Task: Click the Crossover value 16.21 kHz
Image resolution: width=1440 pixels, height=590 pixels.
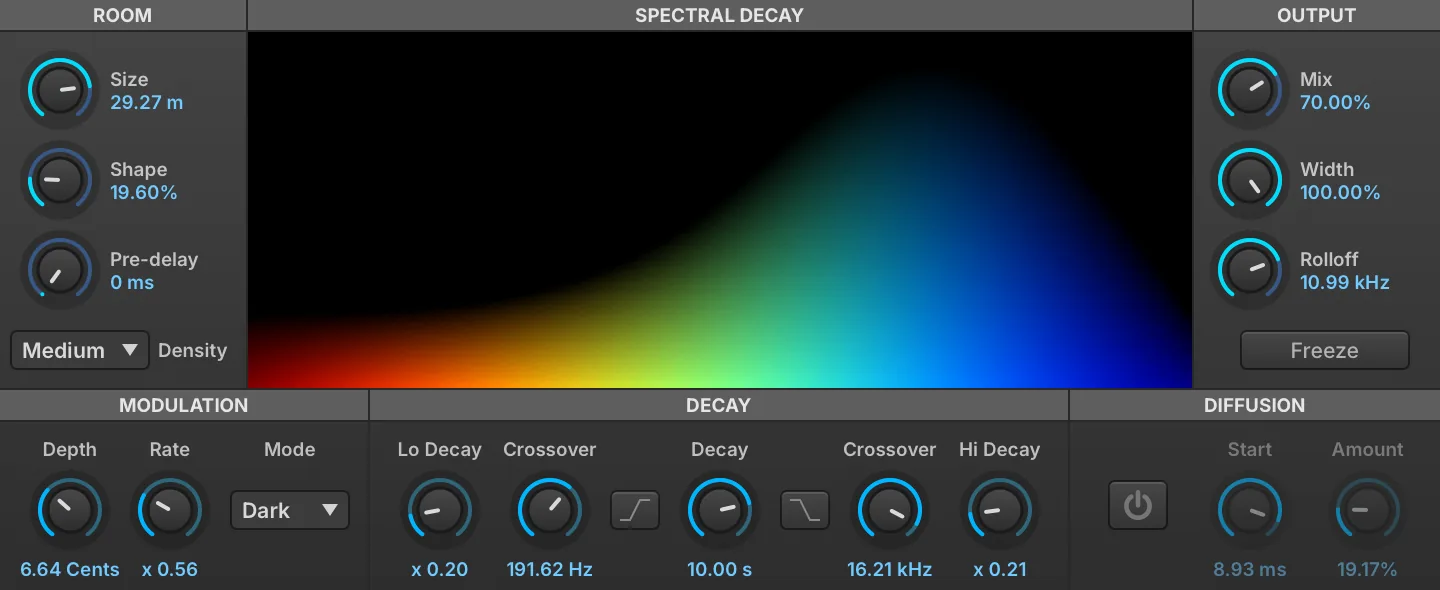Action: [890, 569]
